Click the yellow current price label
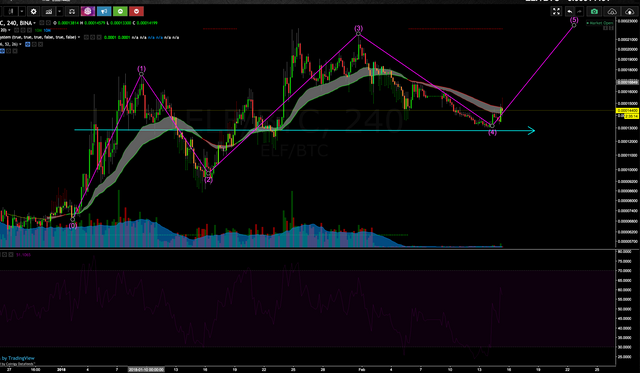Viewport: 640px width, 373px height. [x=627, y=111]
